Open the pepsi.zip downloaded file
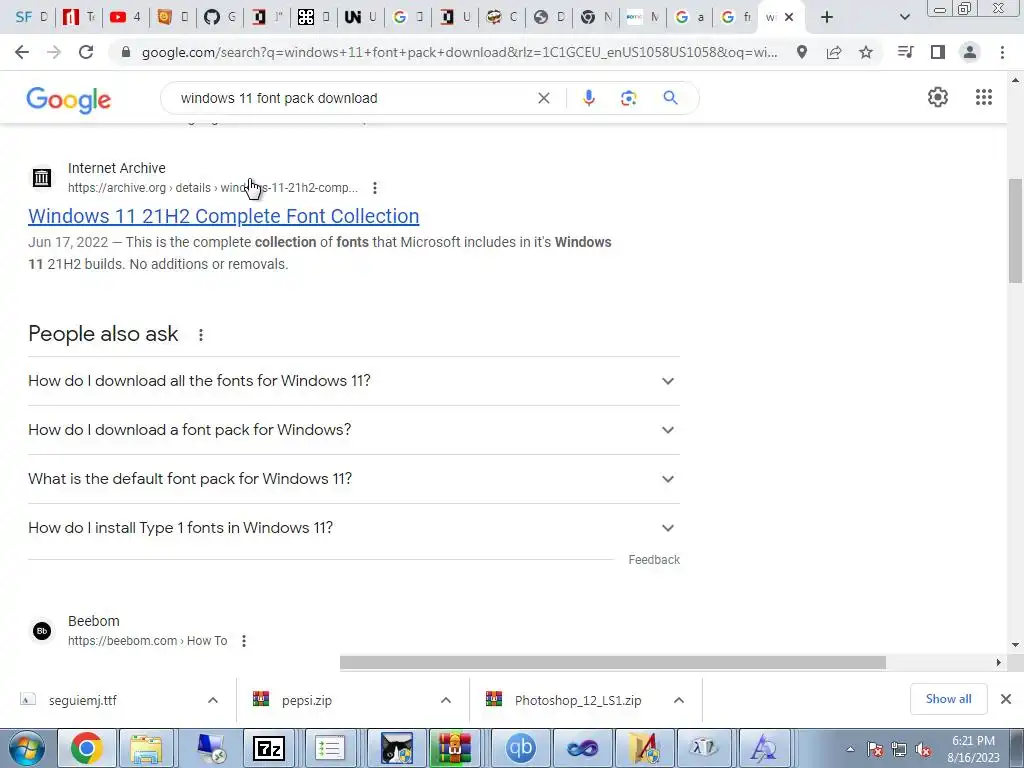 307,700
